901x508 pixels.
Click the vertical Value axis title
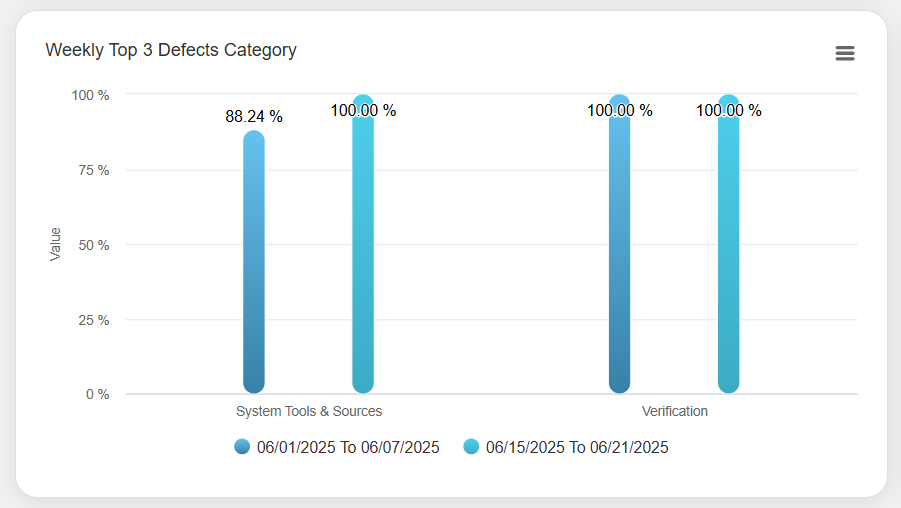pyautogui.click(x=56, y=244)
